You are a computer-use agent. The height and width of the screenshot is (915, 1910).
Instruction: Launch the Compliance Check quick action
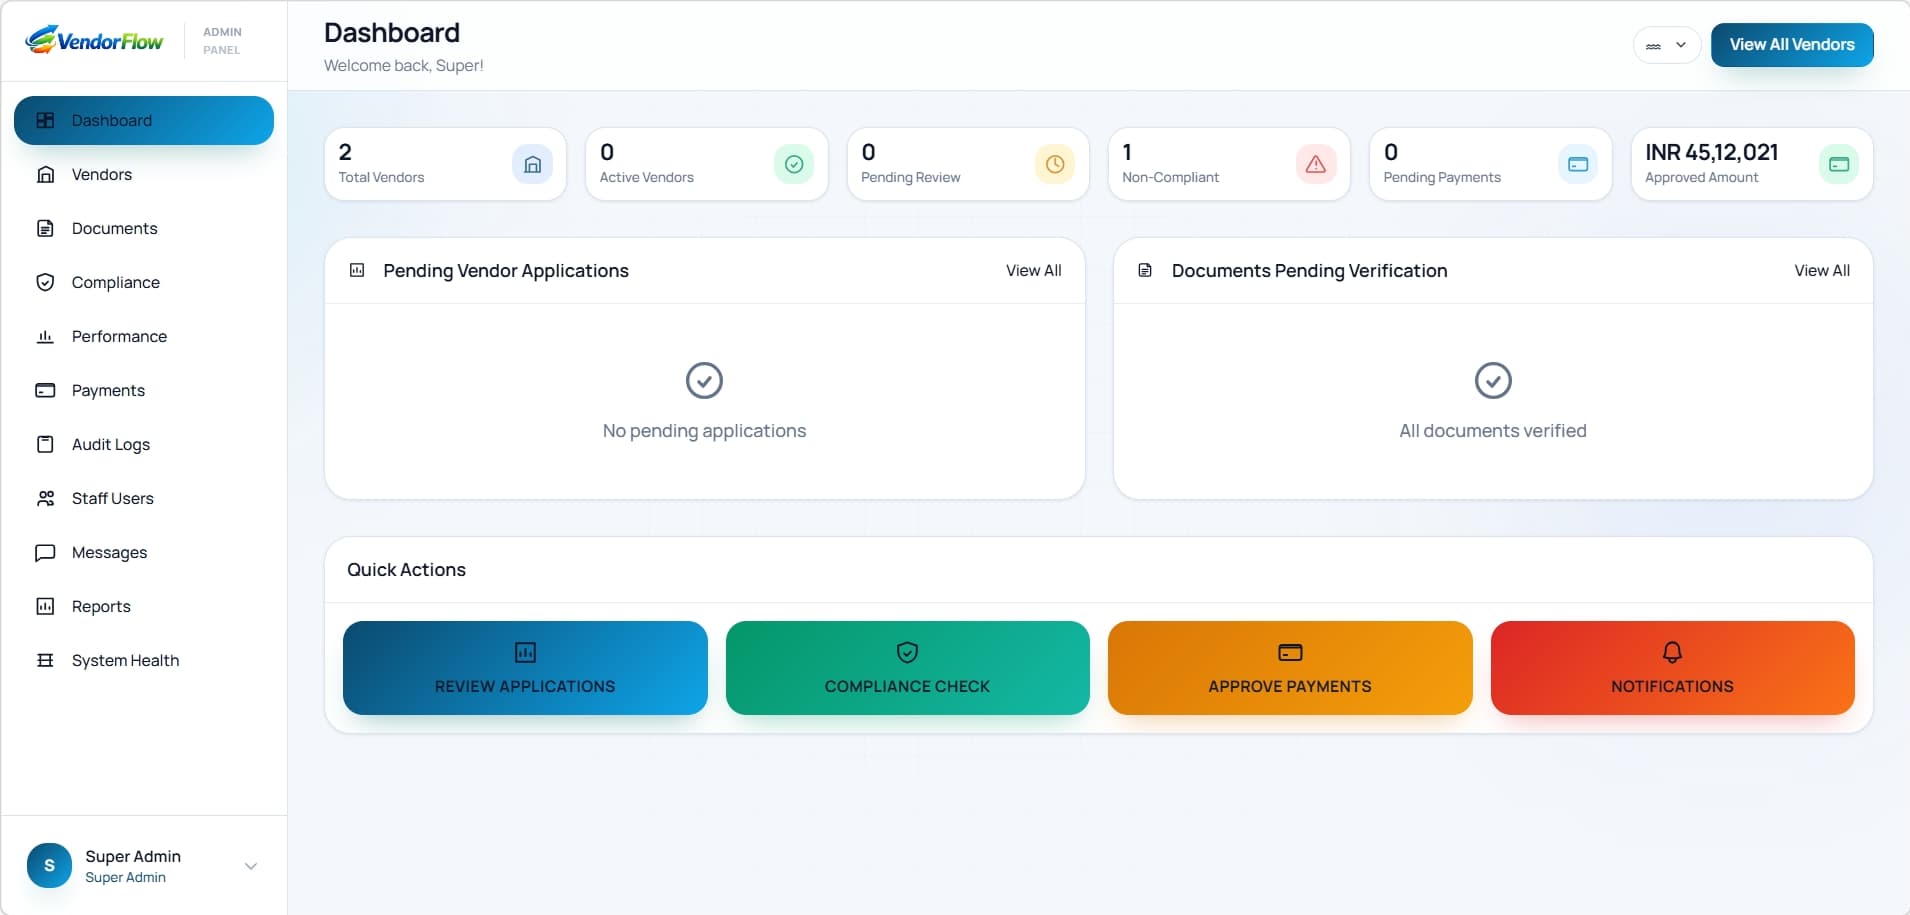(x=906, y=668)
